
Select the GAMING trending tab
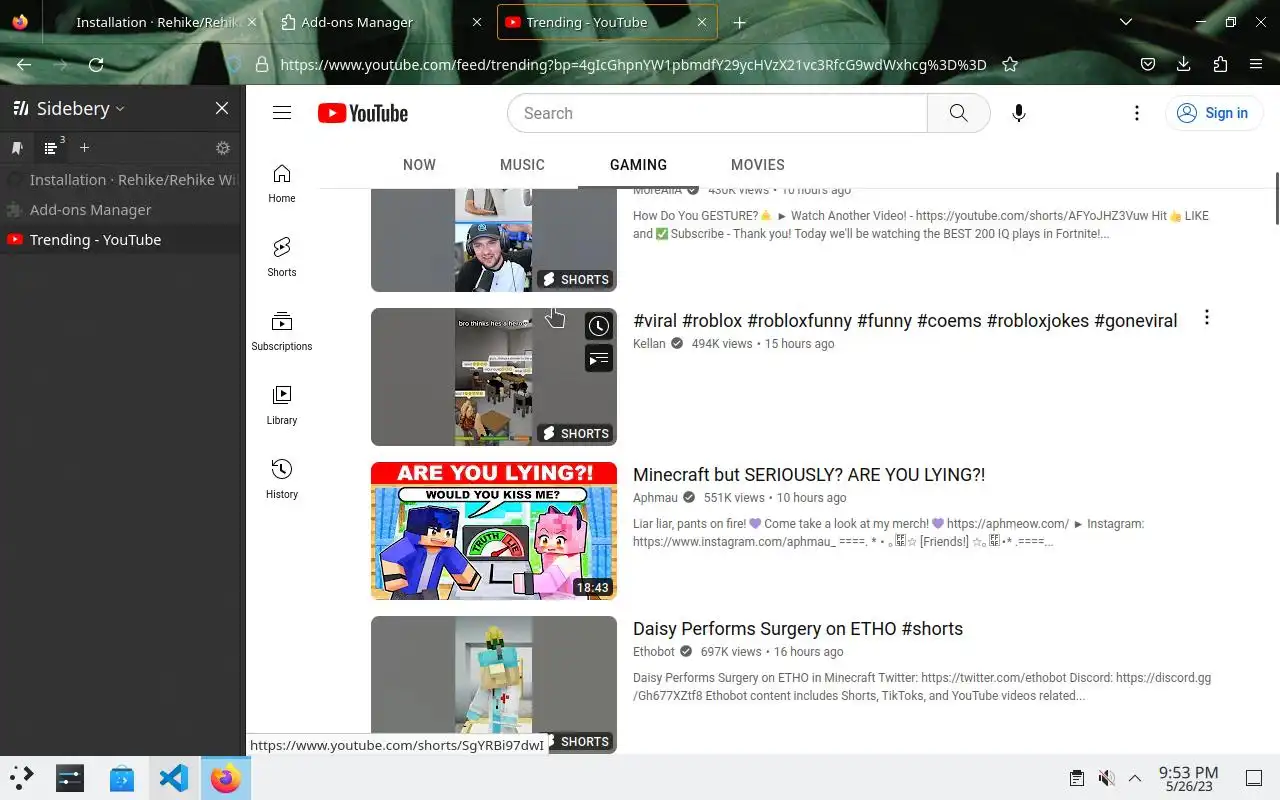pos(638,165)
